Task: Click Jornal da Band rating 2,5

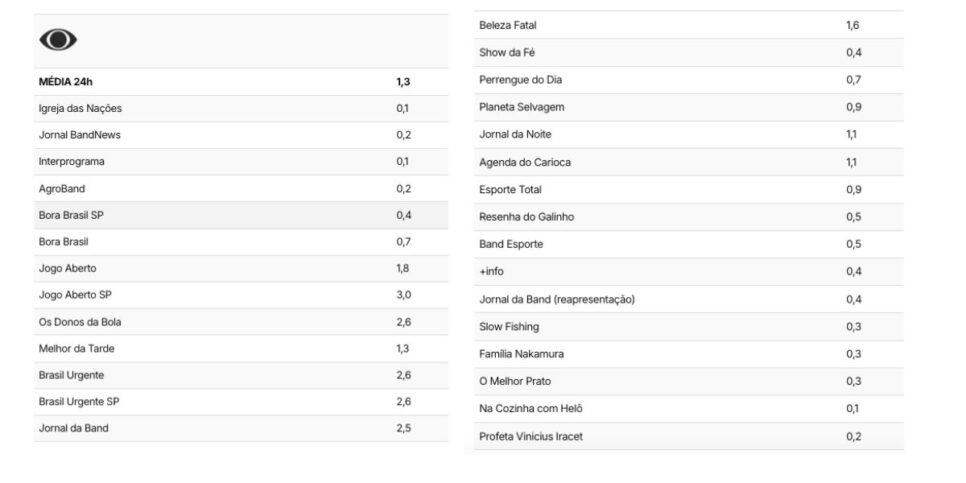Action: click(404, 428)
